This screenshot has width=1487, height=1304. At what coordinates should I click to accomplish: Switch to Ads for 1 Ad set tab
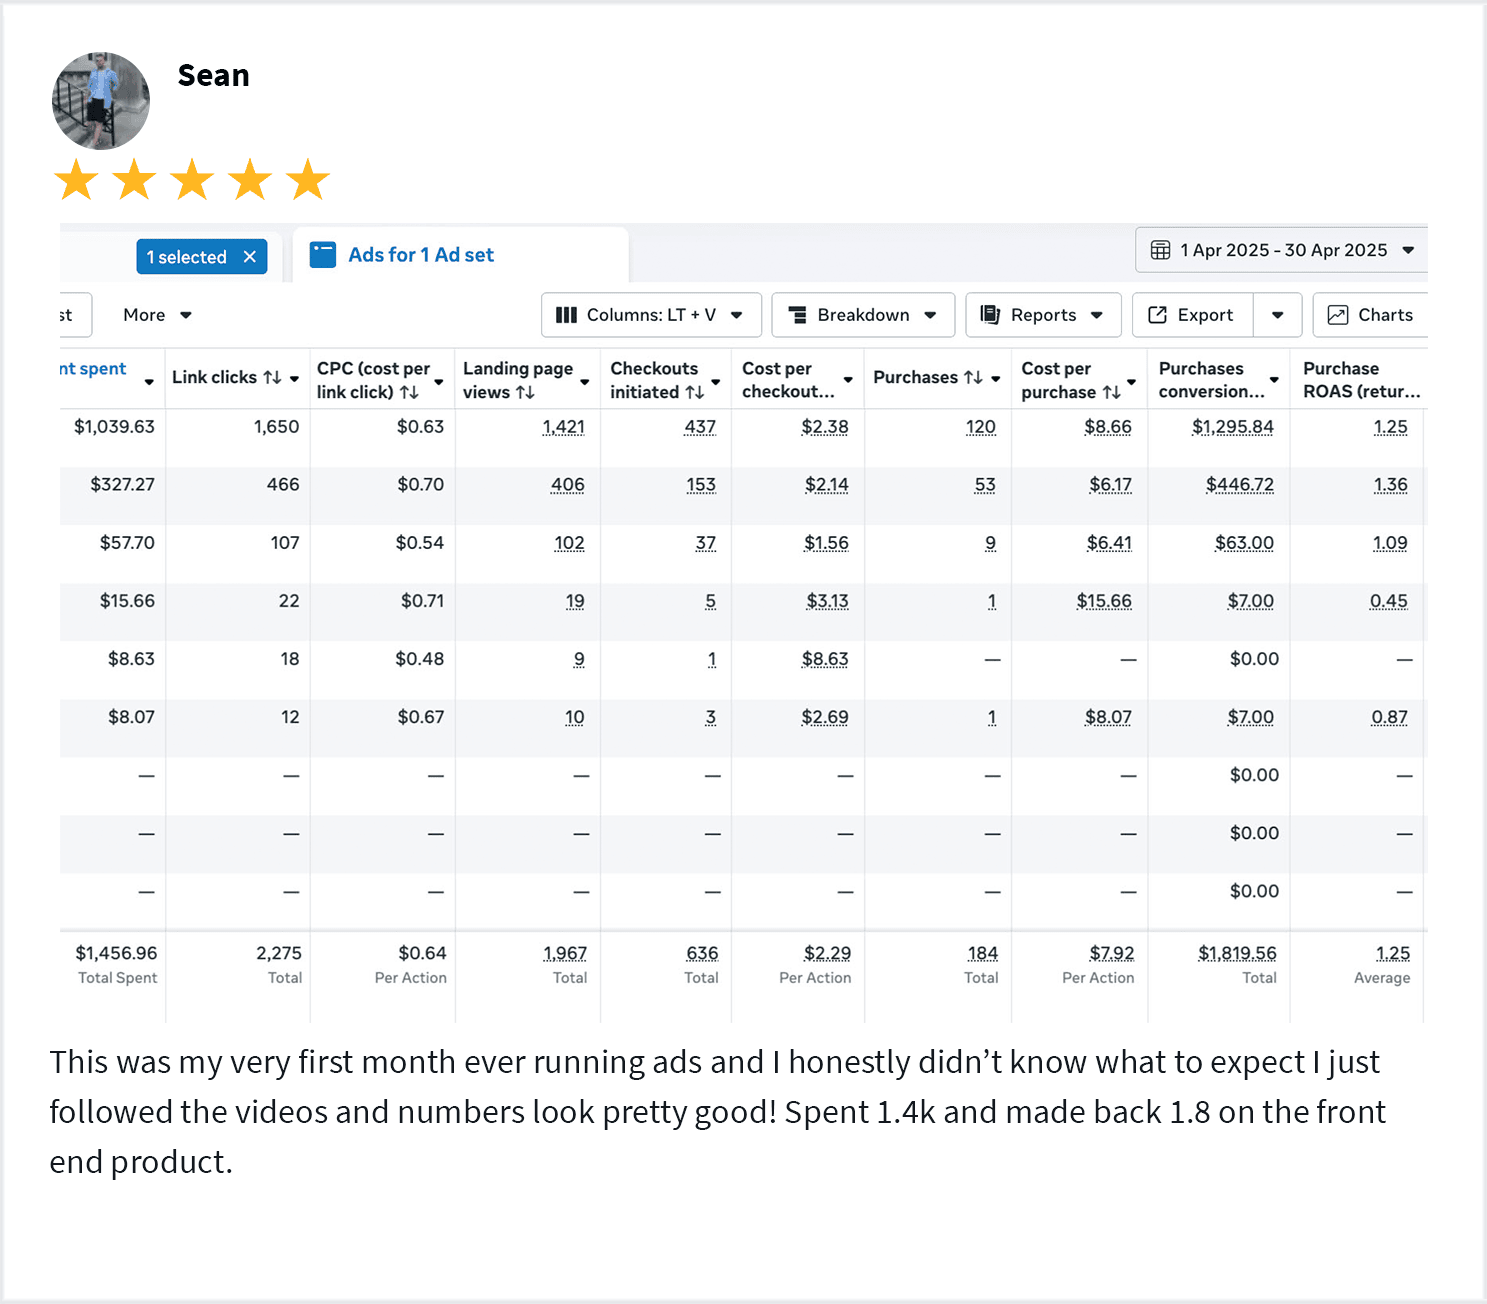click(x=420, y=255)
